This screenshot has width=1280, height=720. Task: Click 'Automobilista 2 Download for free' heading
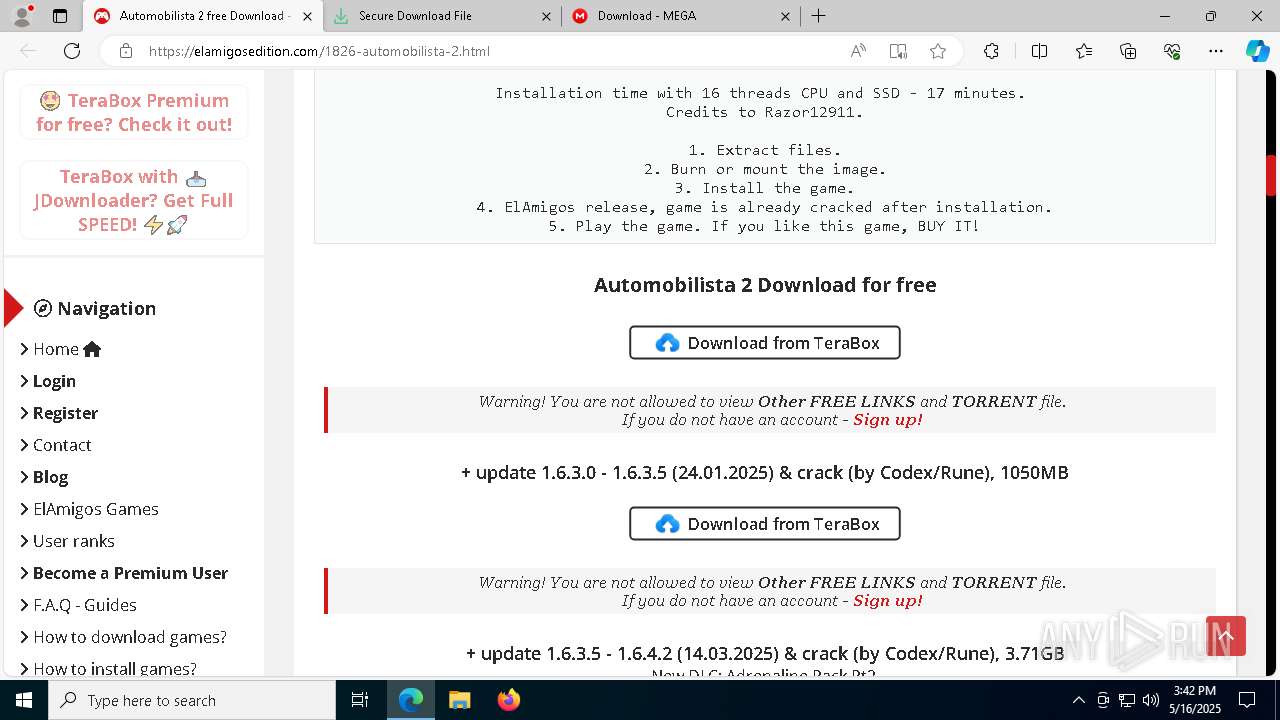click(x=765, y=285)
